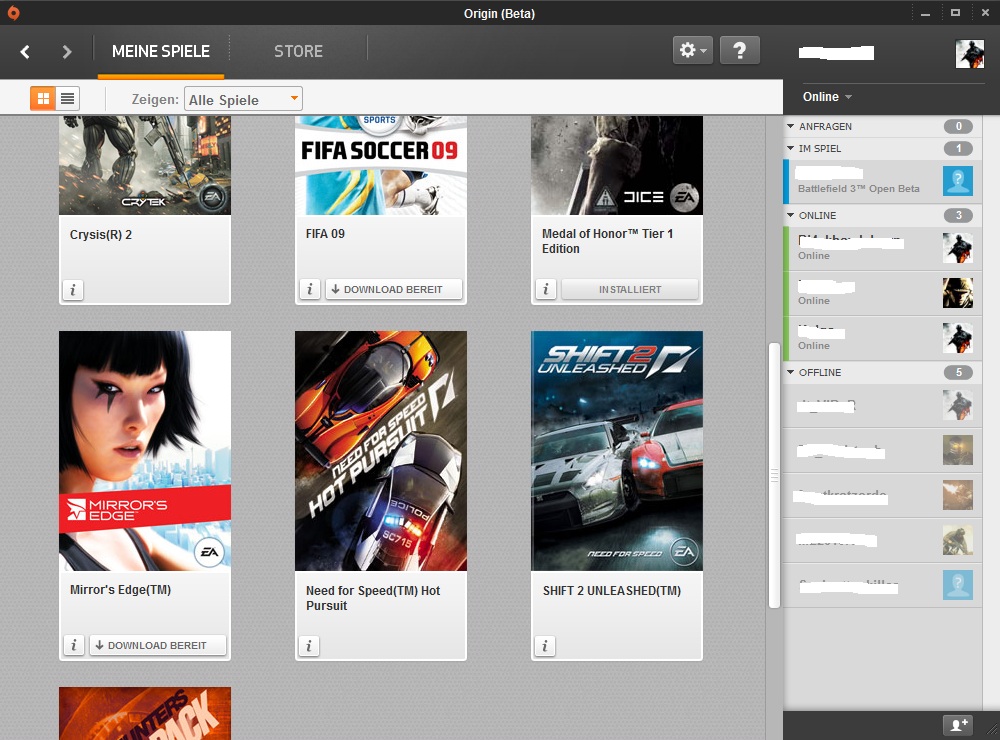Select friend playing Battlefield 3 Open Beta
The height and width of the screenshot is (740, 1000).
point(882,181)
